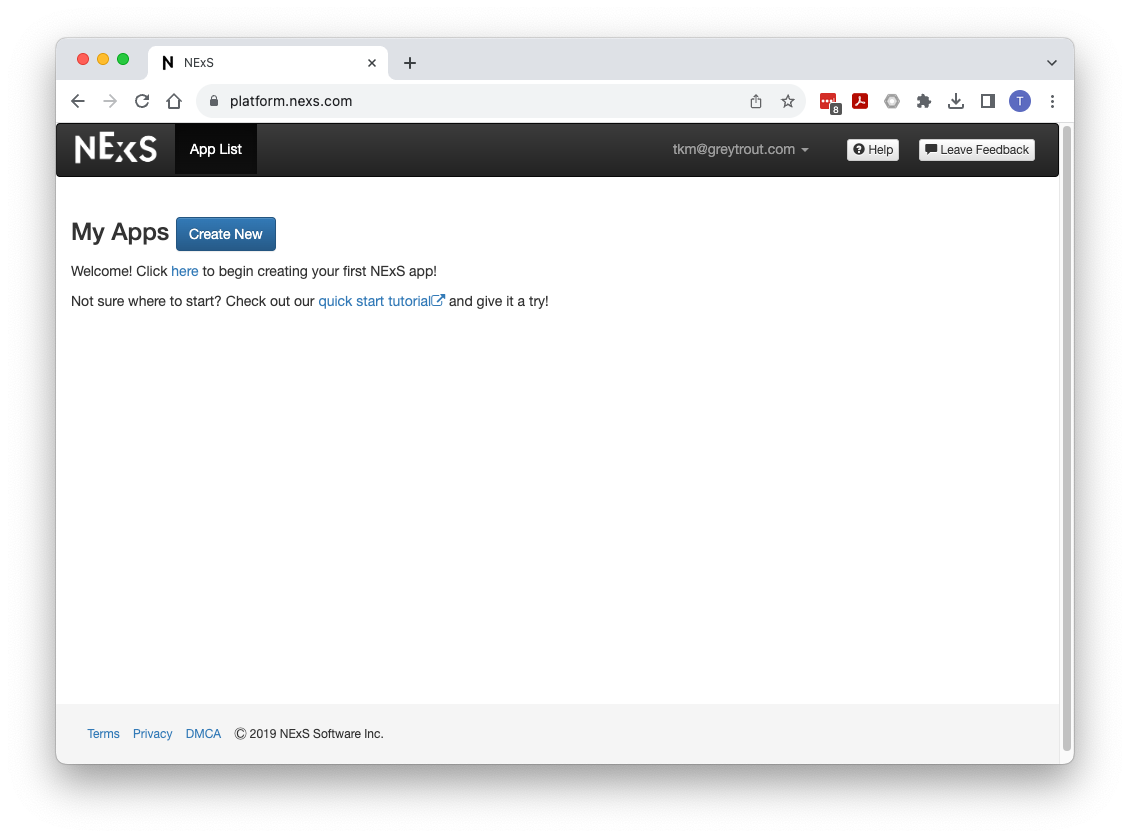Show browser downloads
The image size is (1130, 838).
(956, 101)
